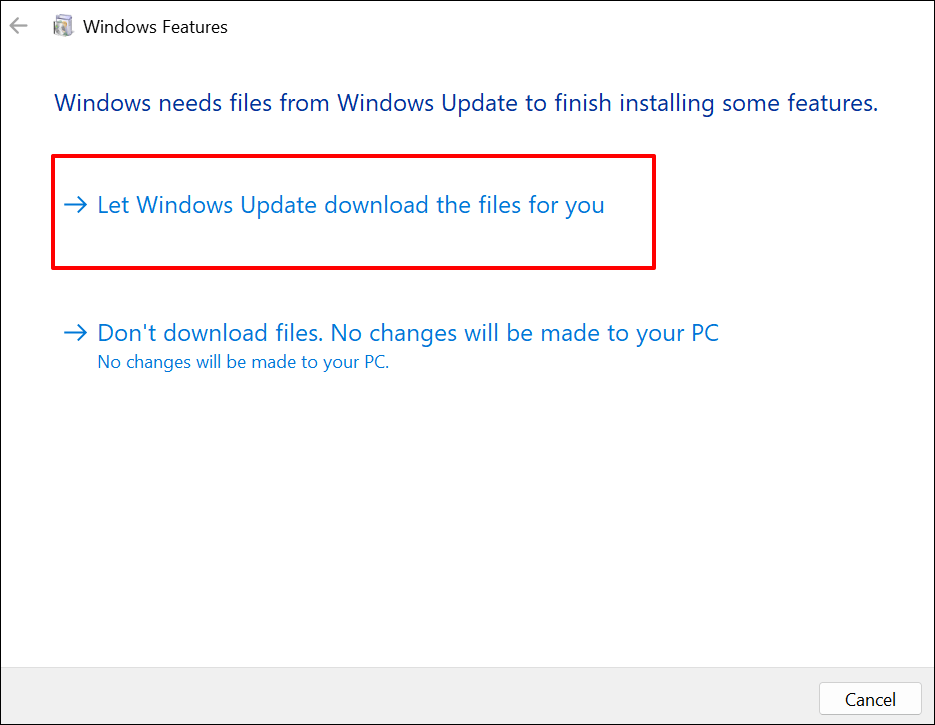935x725 pixels.
Task: Click the word 'Don't' in the second option
Action: click(127, 332)
